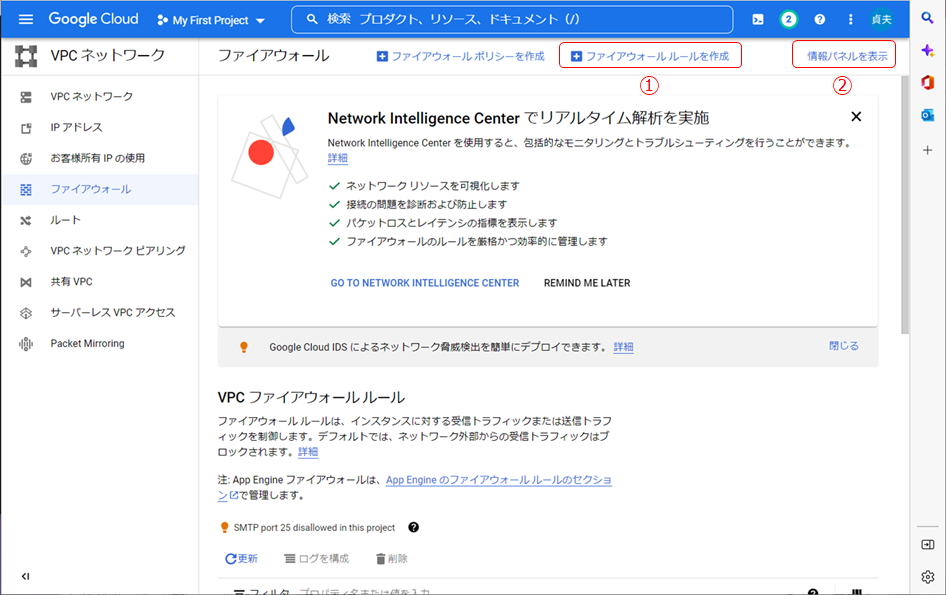
Task: Select IP アドレス in sidebar
Action: [76, 127]
